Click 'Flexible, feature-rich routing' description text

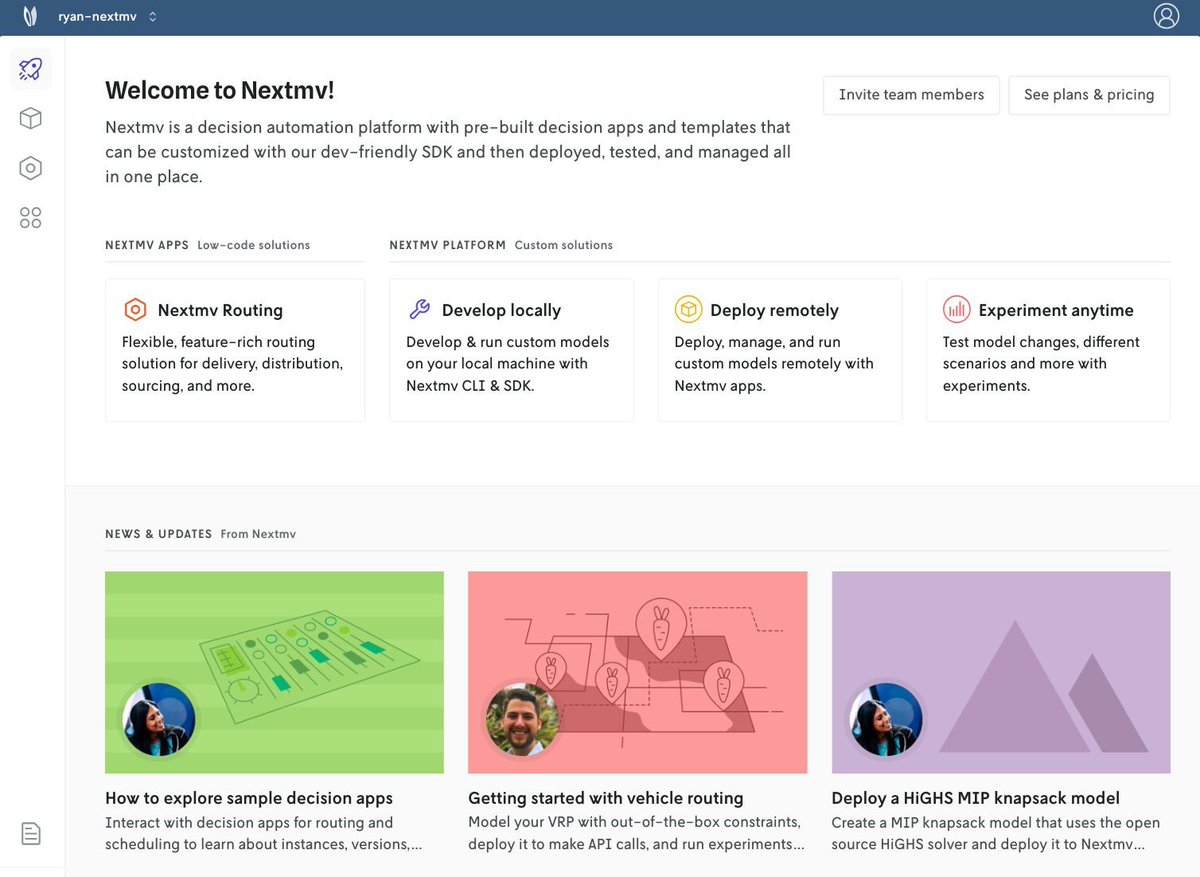point(232,364)
